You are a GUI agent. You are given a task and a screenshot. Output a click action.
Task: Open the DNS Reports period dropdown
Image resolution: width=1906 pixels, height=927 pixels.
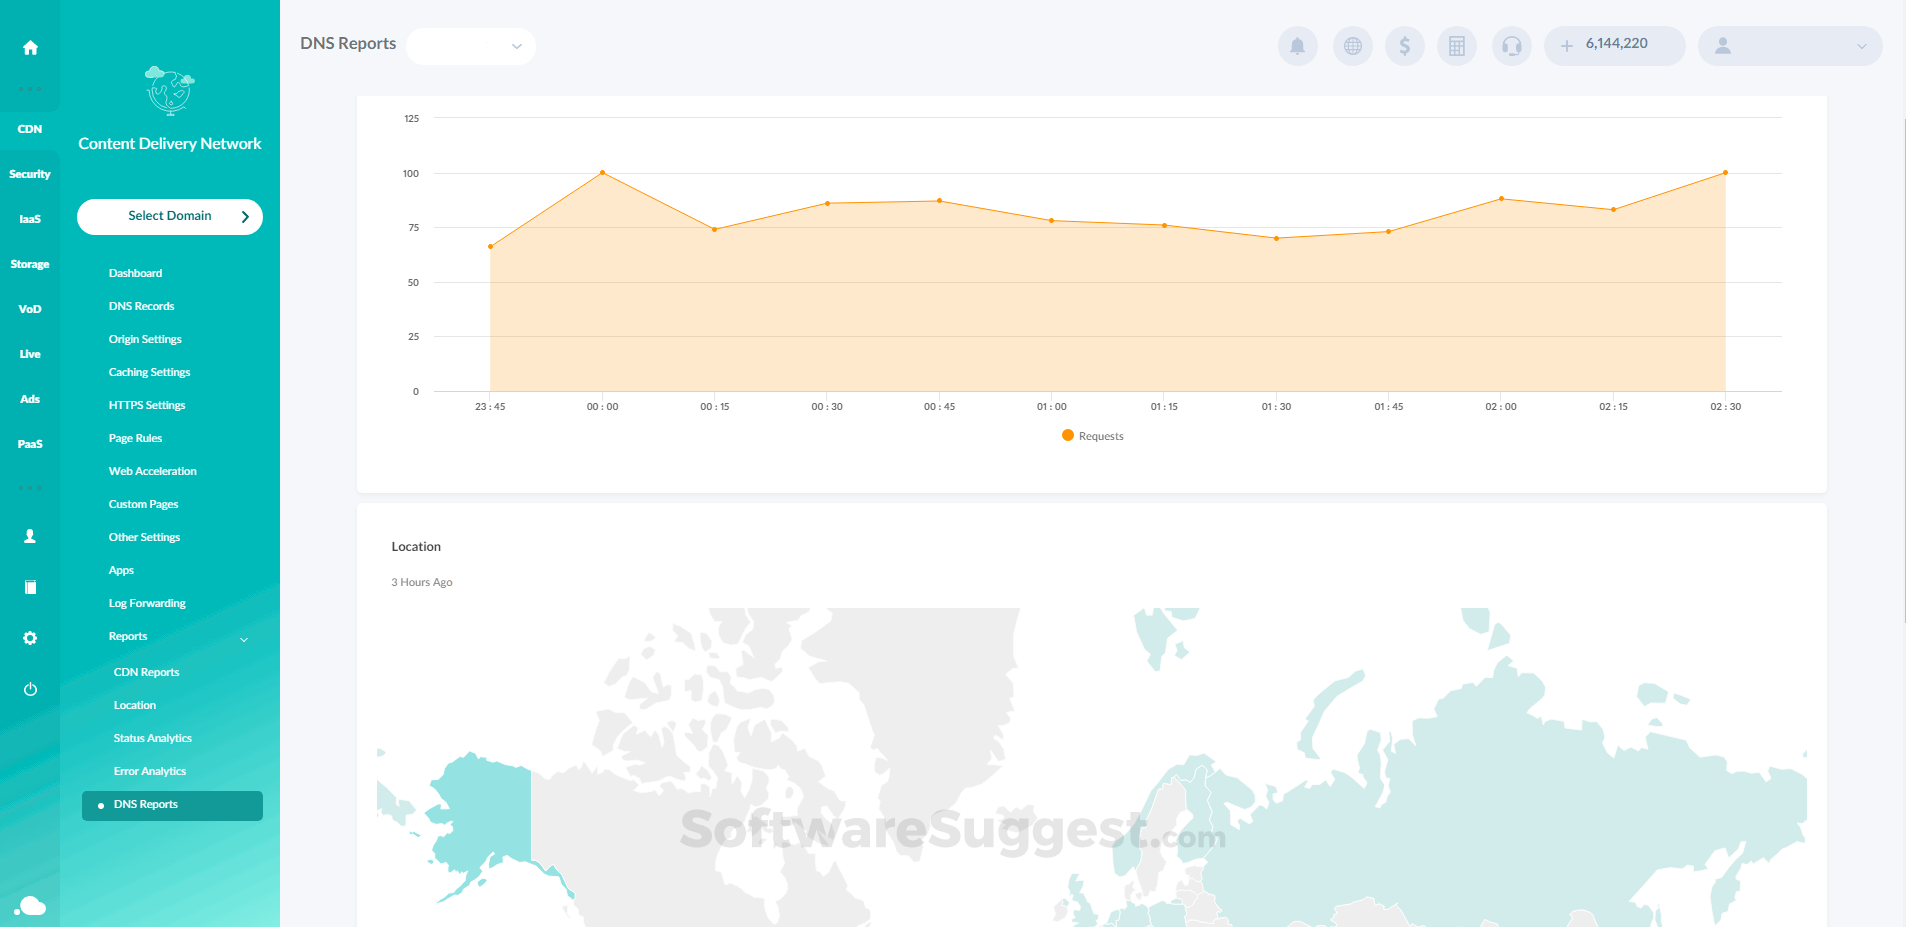coord(471,46)
